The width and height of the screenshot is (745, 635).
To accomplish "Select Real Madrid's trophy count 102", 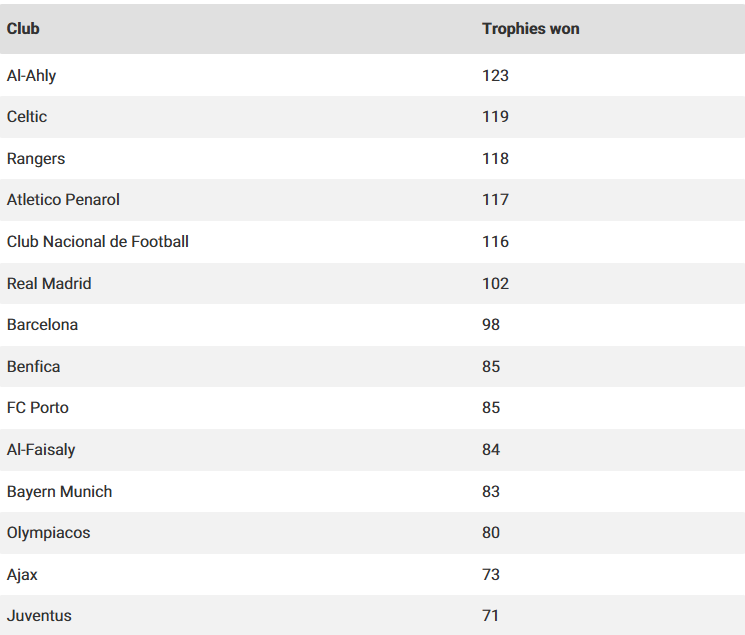I will [495, 284].
